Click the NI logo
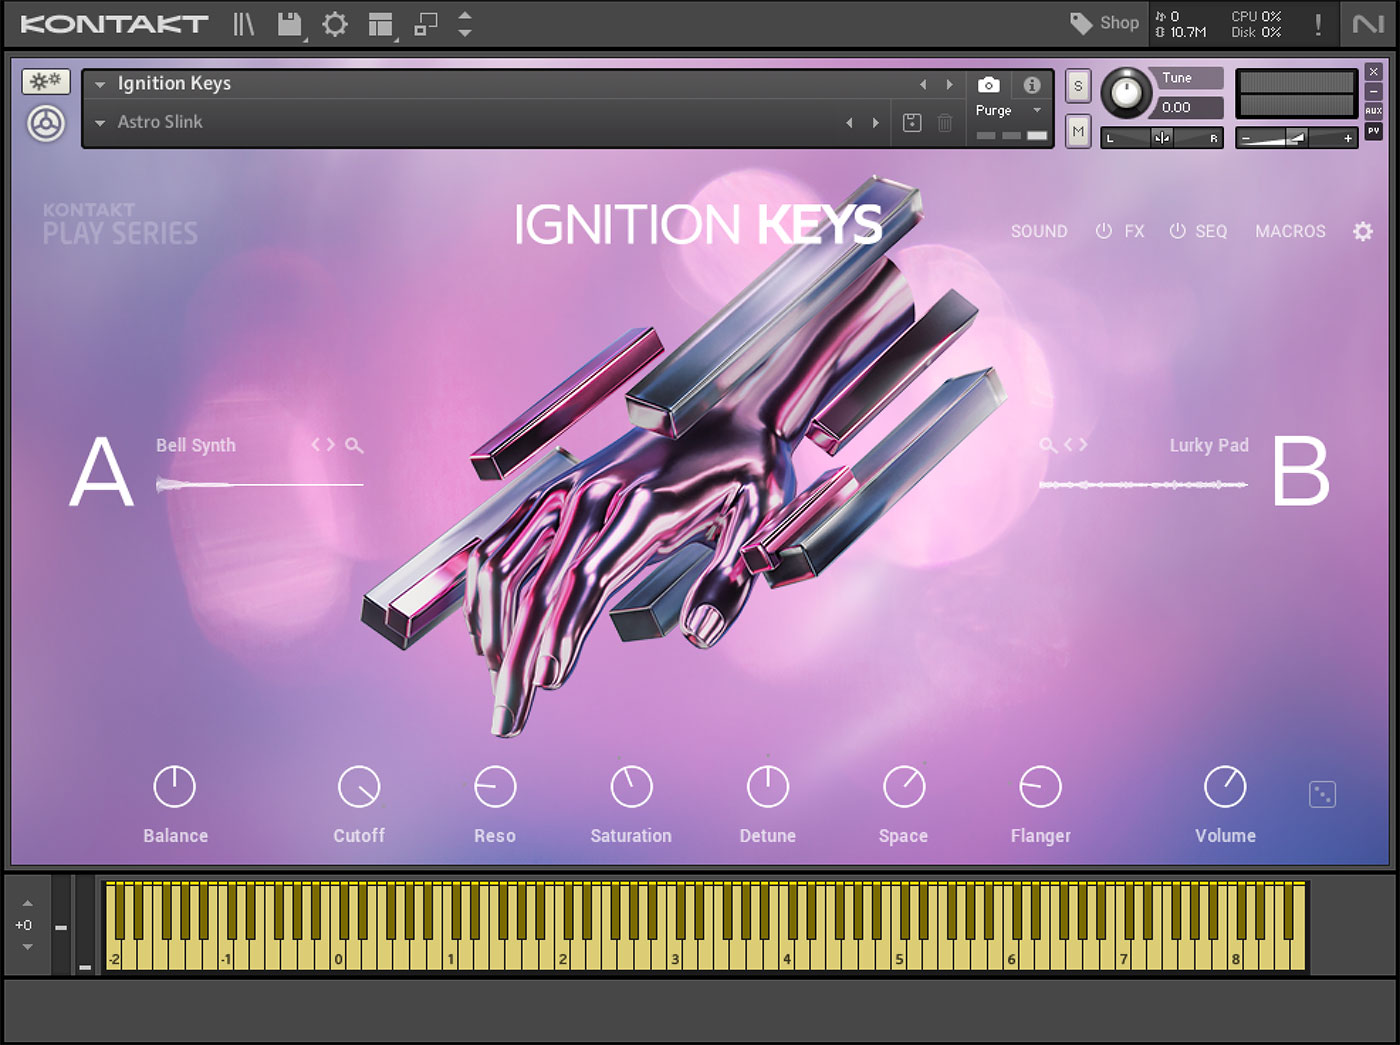 pyautogui.click(x=1368, y=24)
